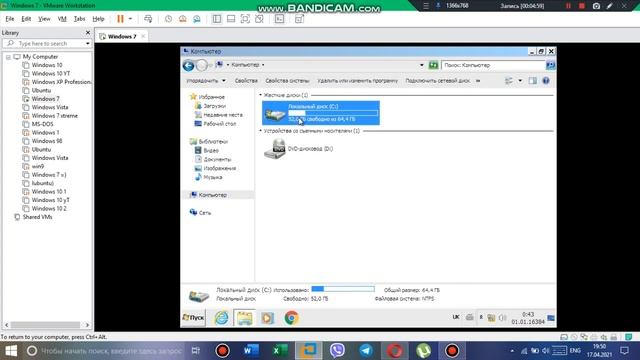
Task: Click the Revert to snapshot icon
Action: 182,19
